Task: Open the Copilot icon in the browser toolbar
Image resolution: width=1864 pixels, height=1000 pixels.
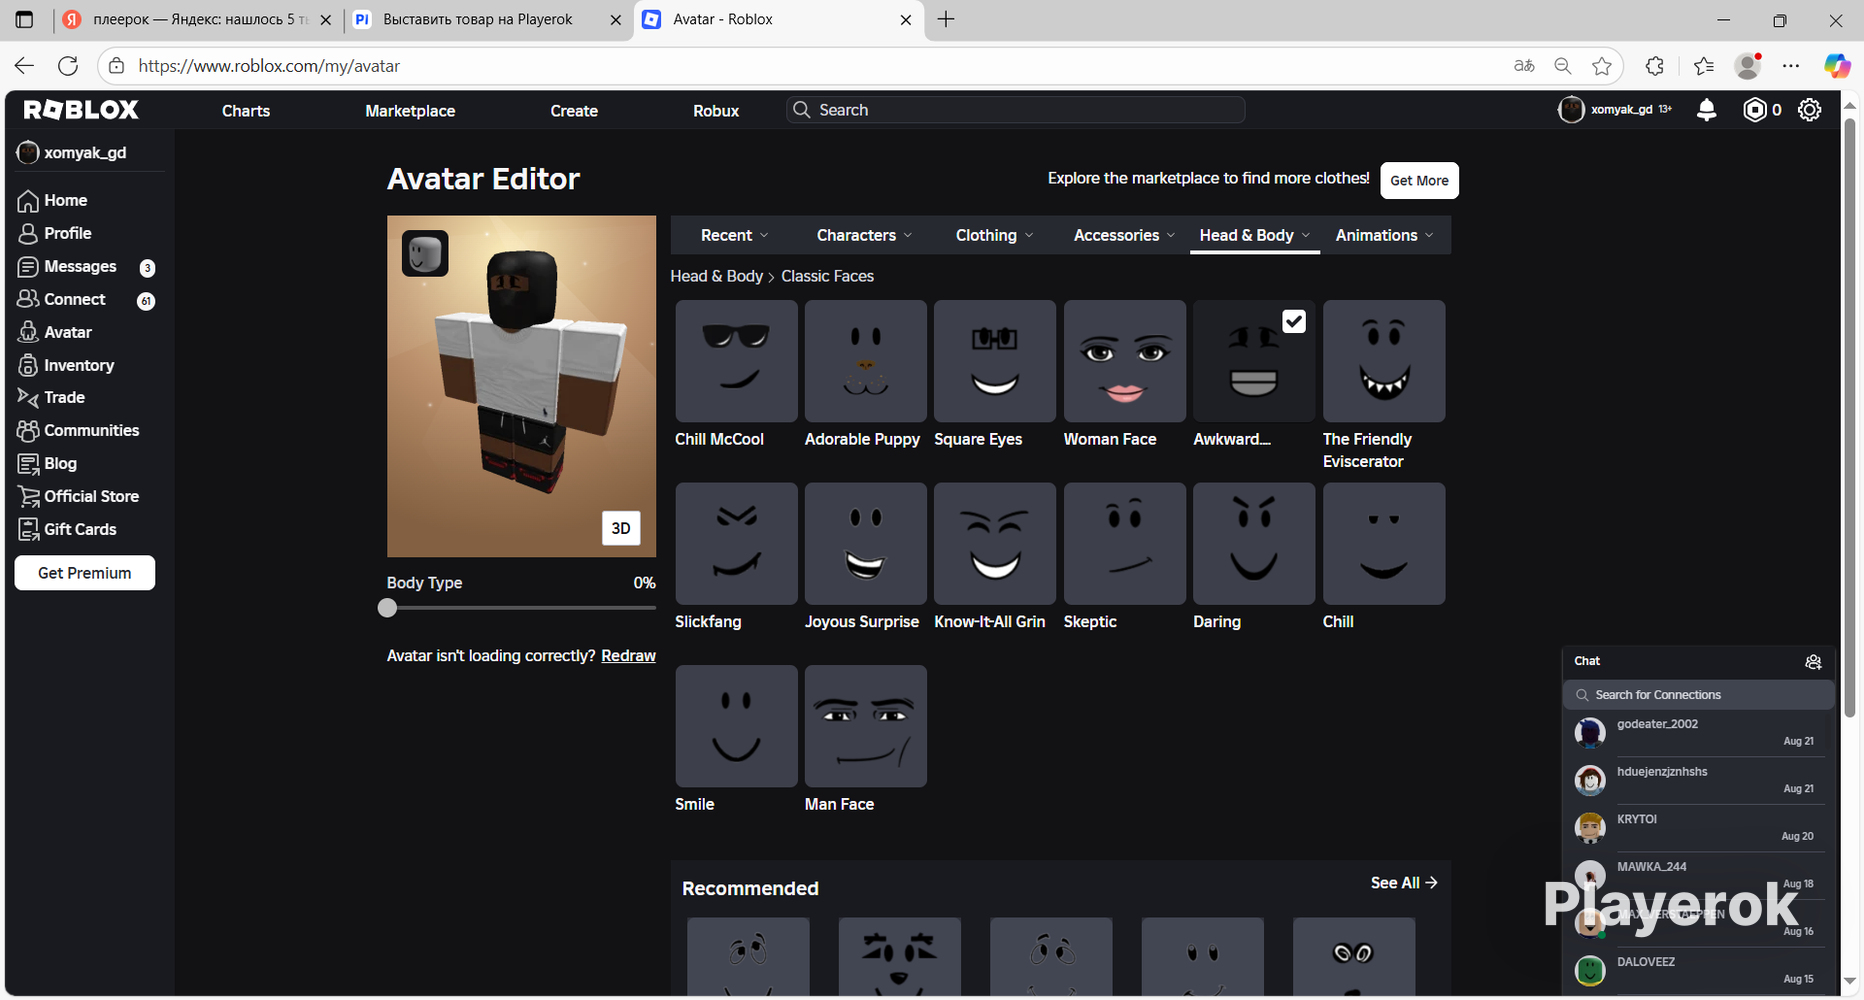Action: (x=1837, y=66)
